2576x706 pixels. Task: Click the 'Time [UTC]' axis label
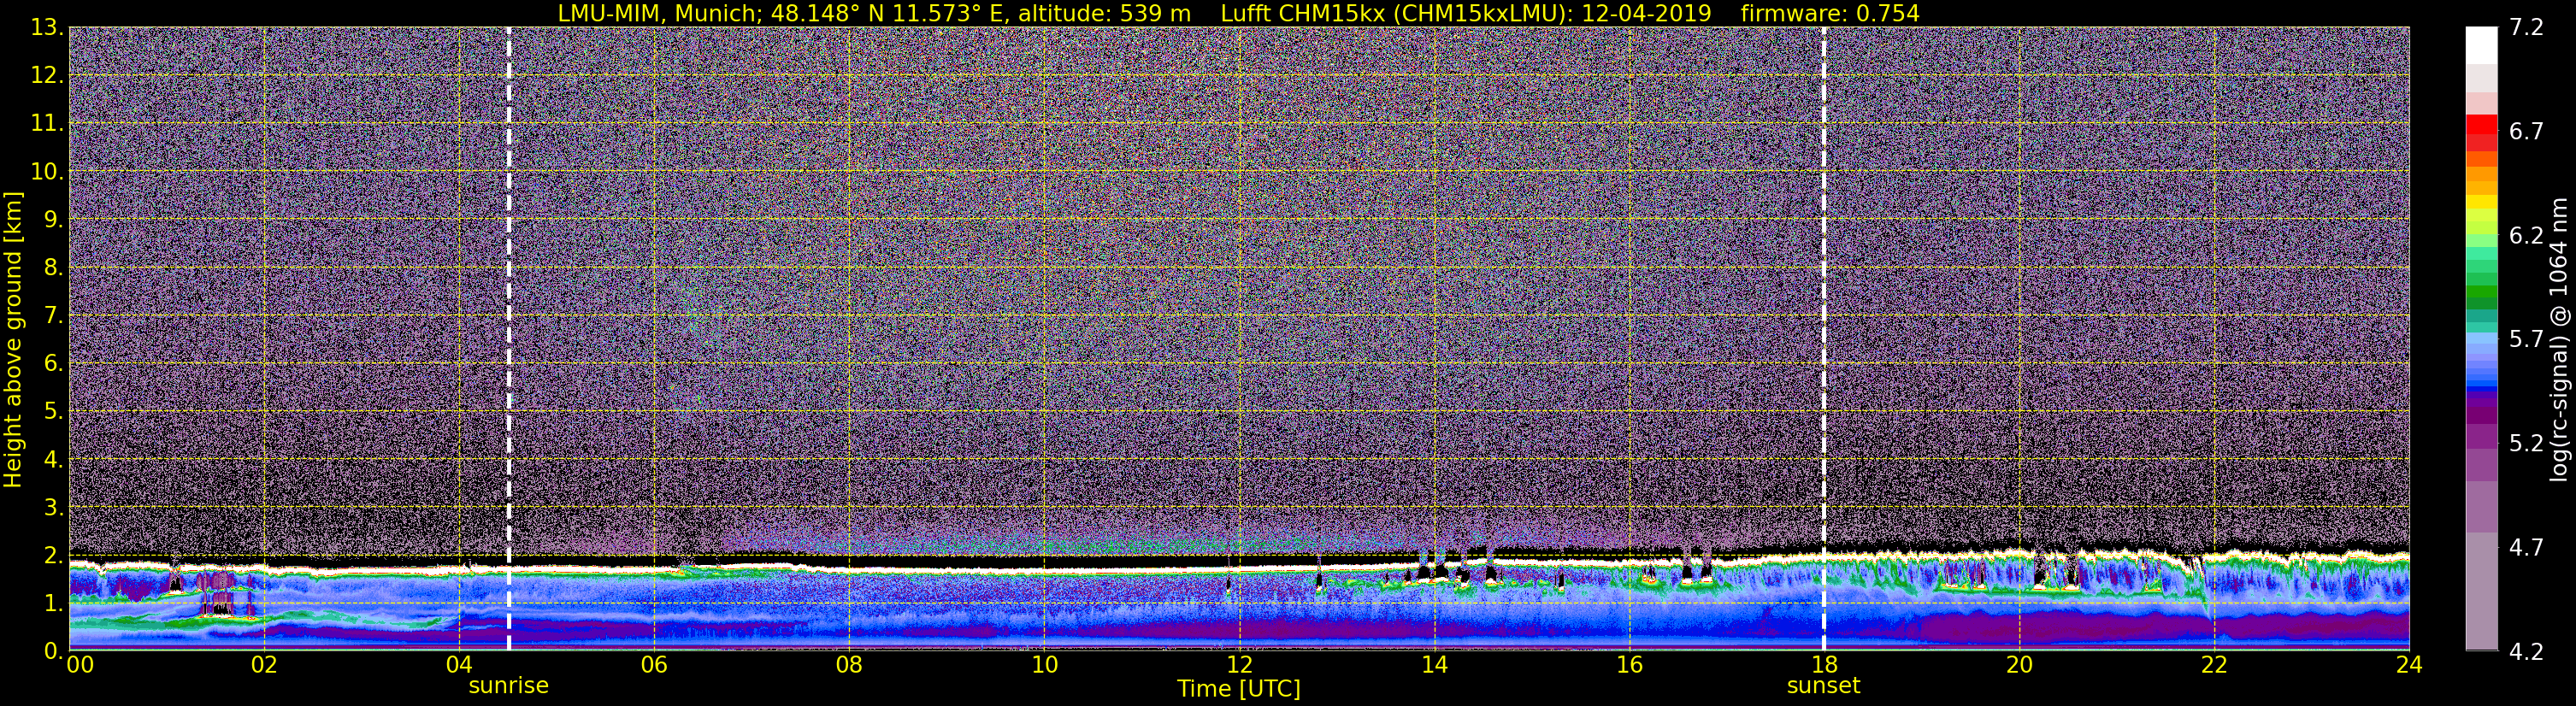point(1238,689)
